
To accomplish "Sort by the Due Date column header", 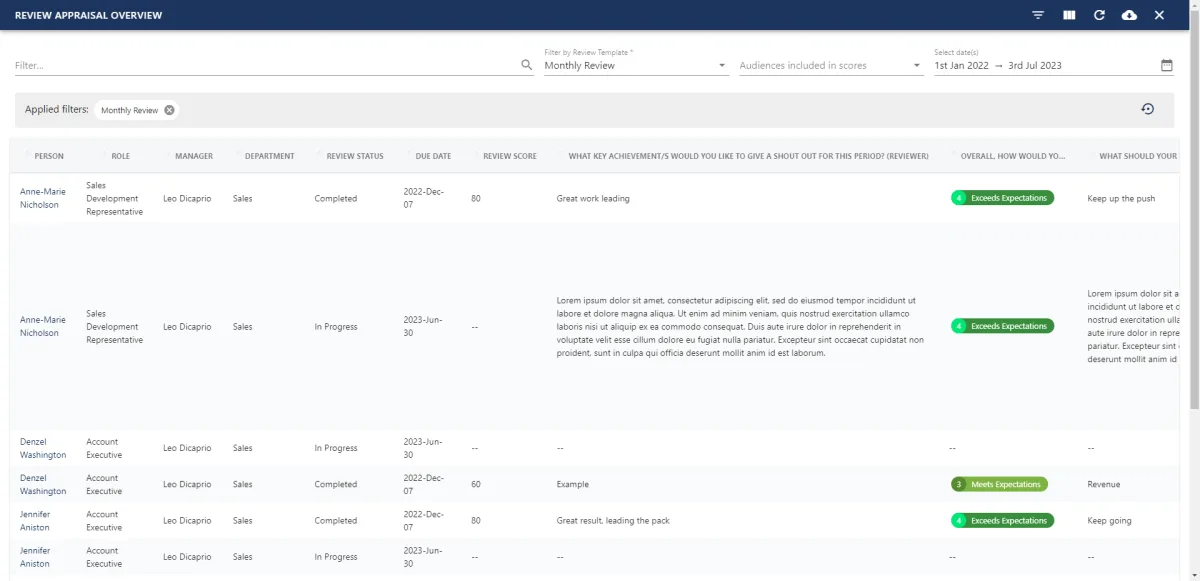I will click(x=433, y=156).
